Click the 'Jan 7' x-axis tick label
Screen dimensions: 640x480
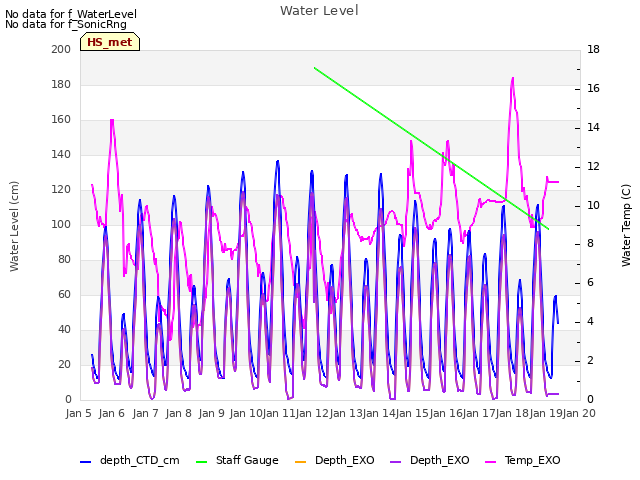145,413
